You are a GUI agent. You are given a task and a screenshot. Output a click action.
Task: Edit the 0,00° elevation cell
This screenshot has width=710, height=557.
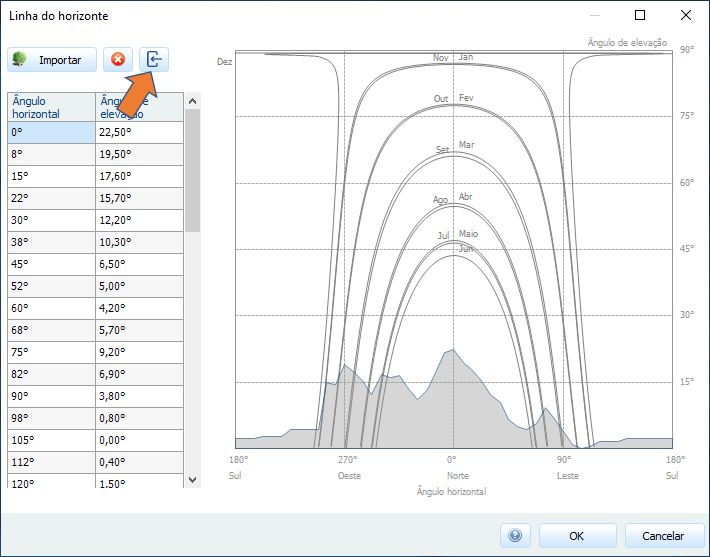(x=139, y=440)
